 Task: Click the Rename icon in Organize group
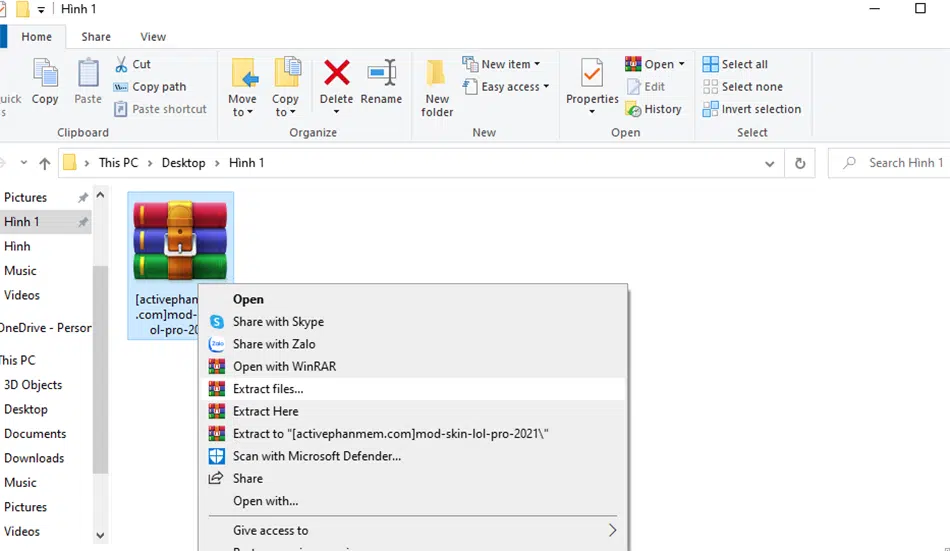[381, 74]
